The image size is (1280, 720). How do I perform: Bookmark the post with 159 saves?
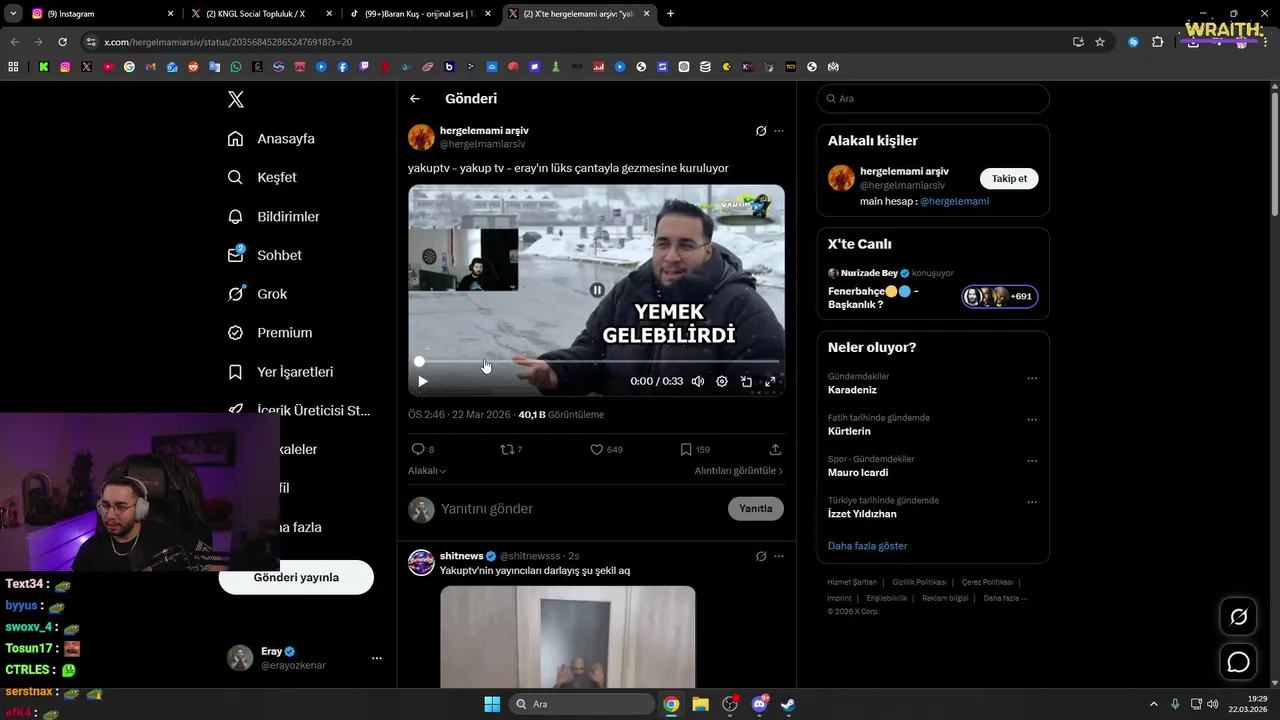pos(686,450)
